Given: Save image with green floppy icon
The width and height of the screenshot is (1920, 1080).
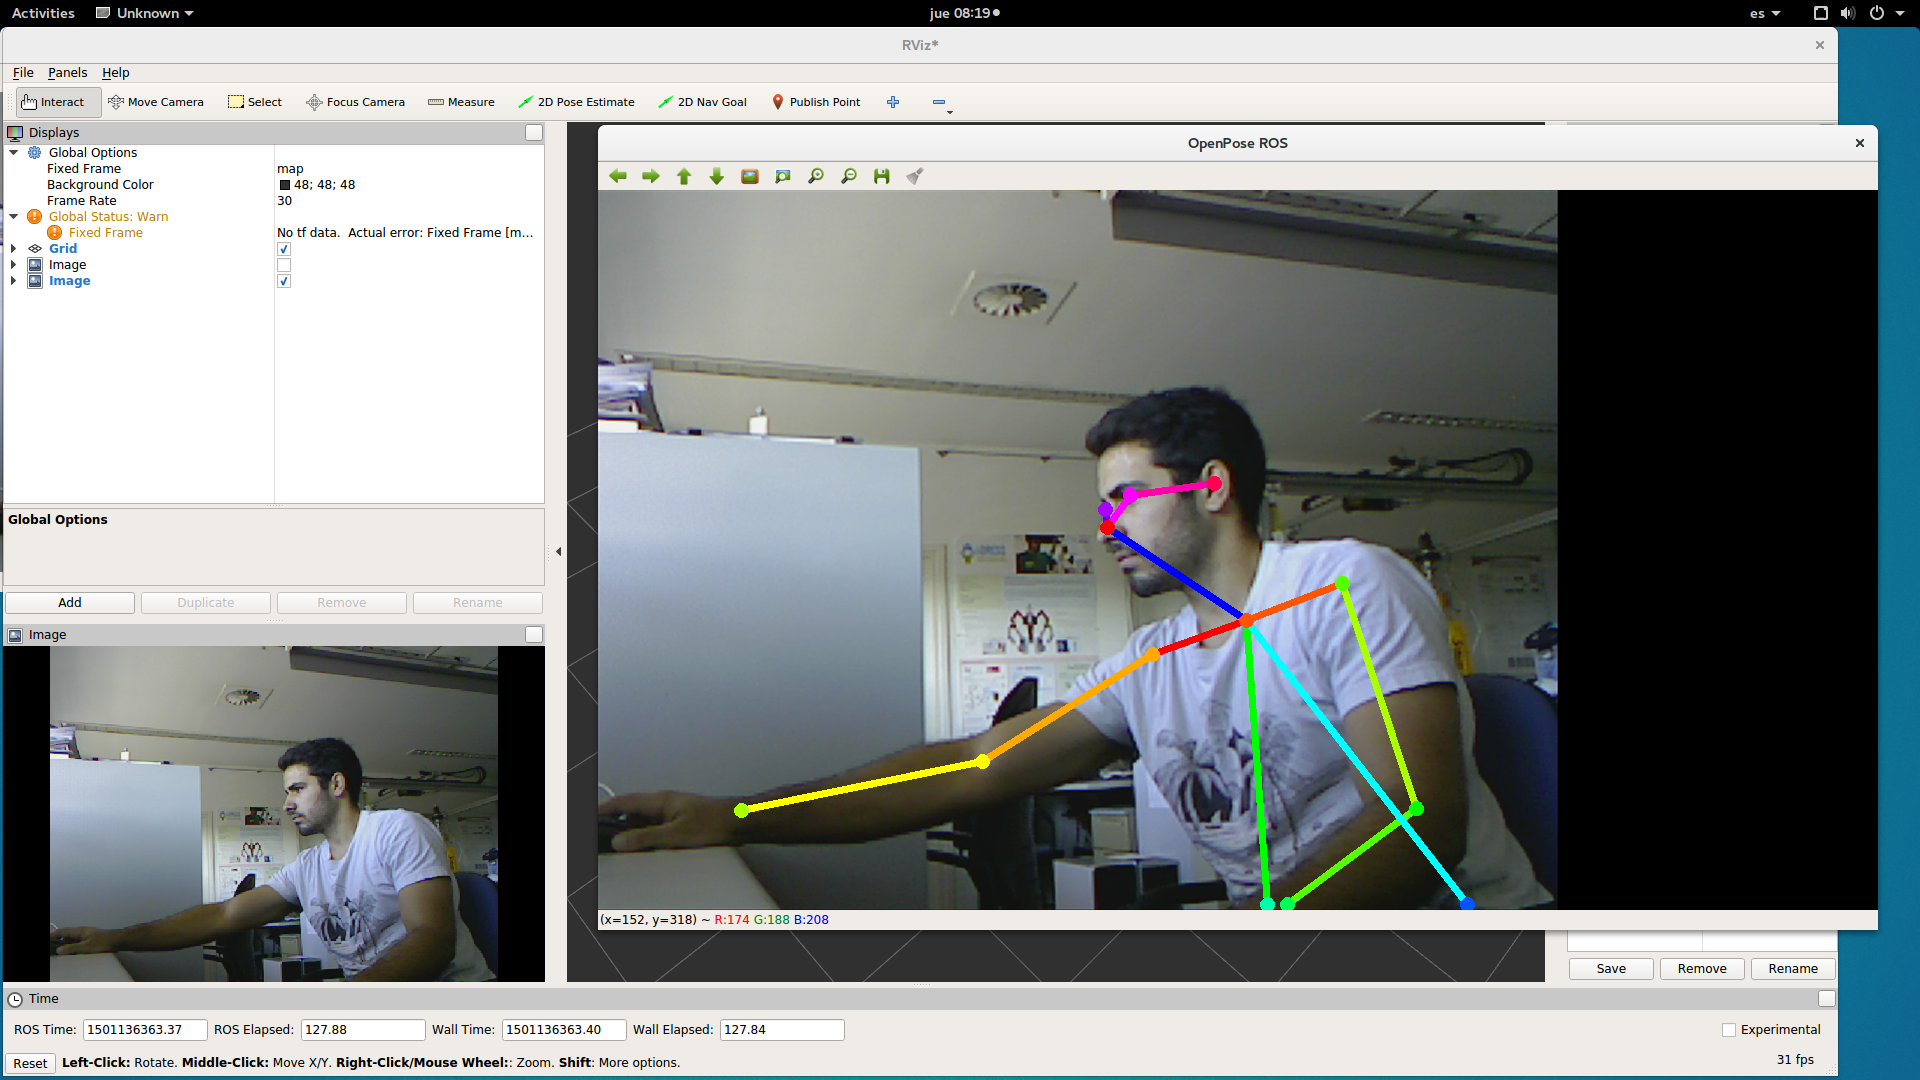Looking at the screenshot, I should click(881, 176).
